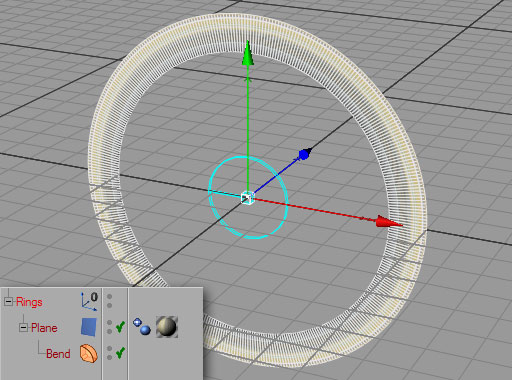Select the Phong tag on Plane
512x380 pixels.
pyautogui.click(x=142, y=327)
